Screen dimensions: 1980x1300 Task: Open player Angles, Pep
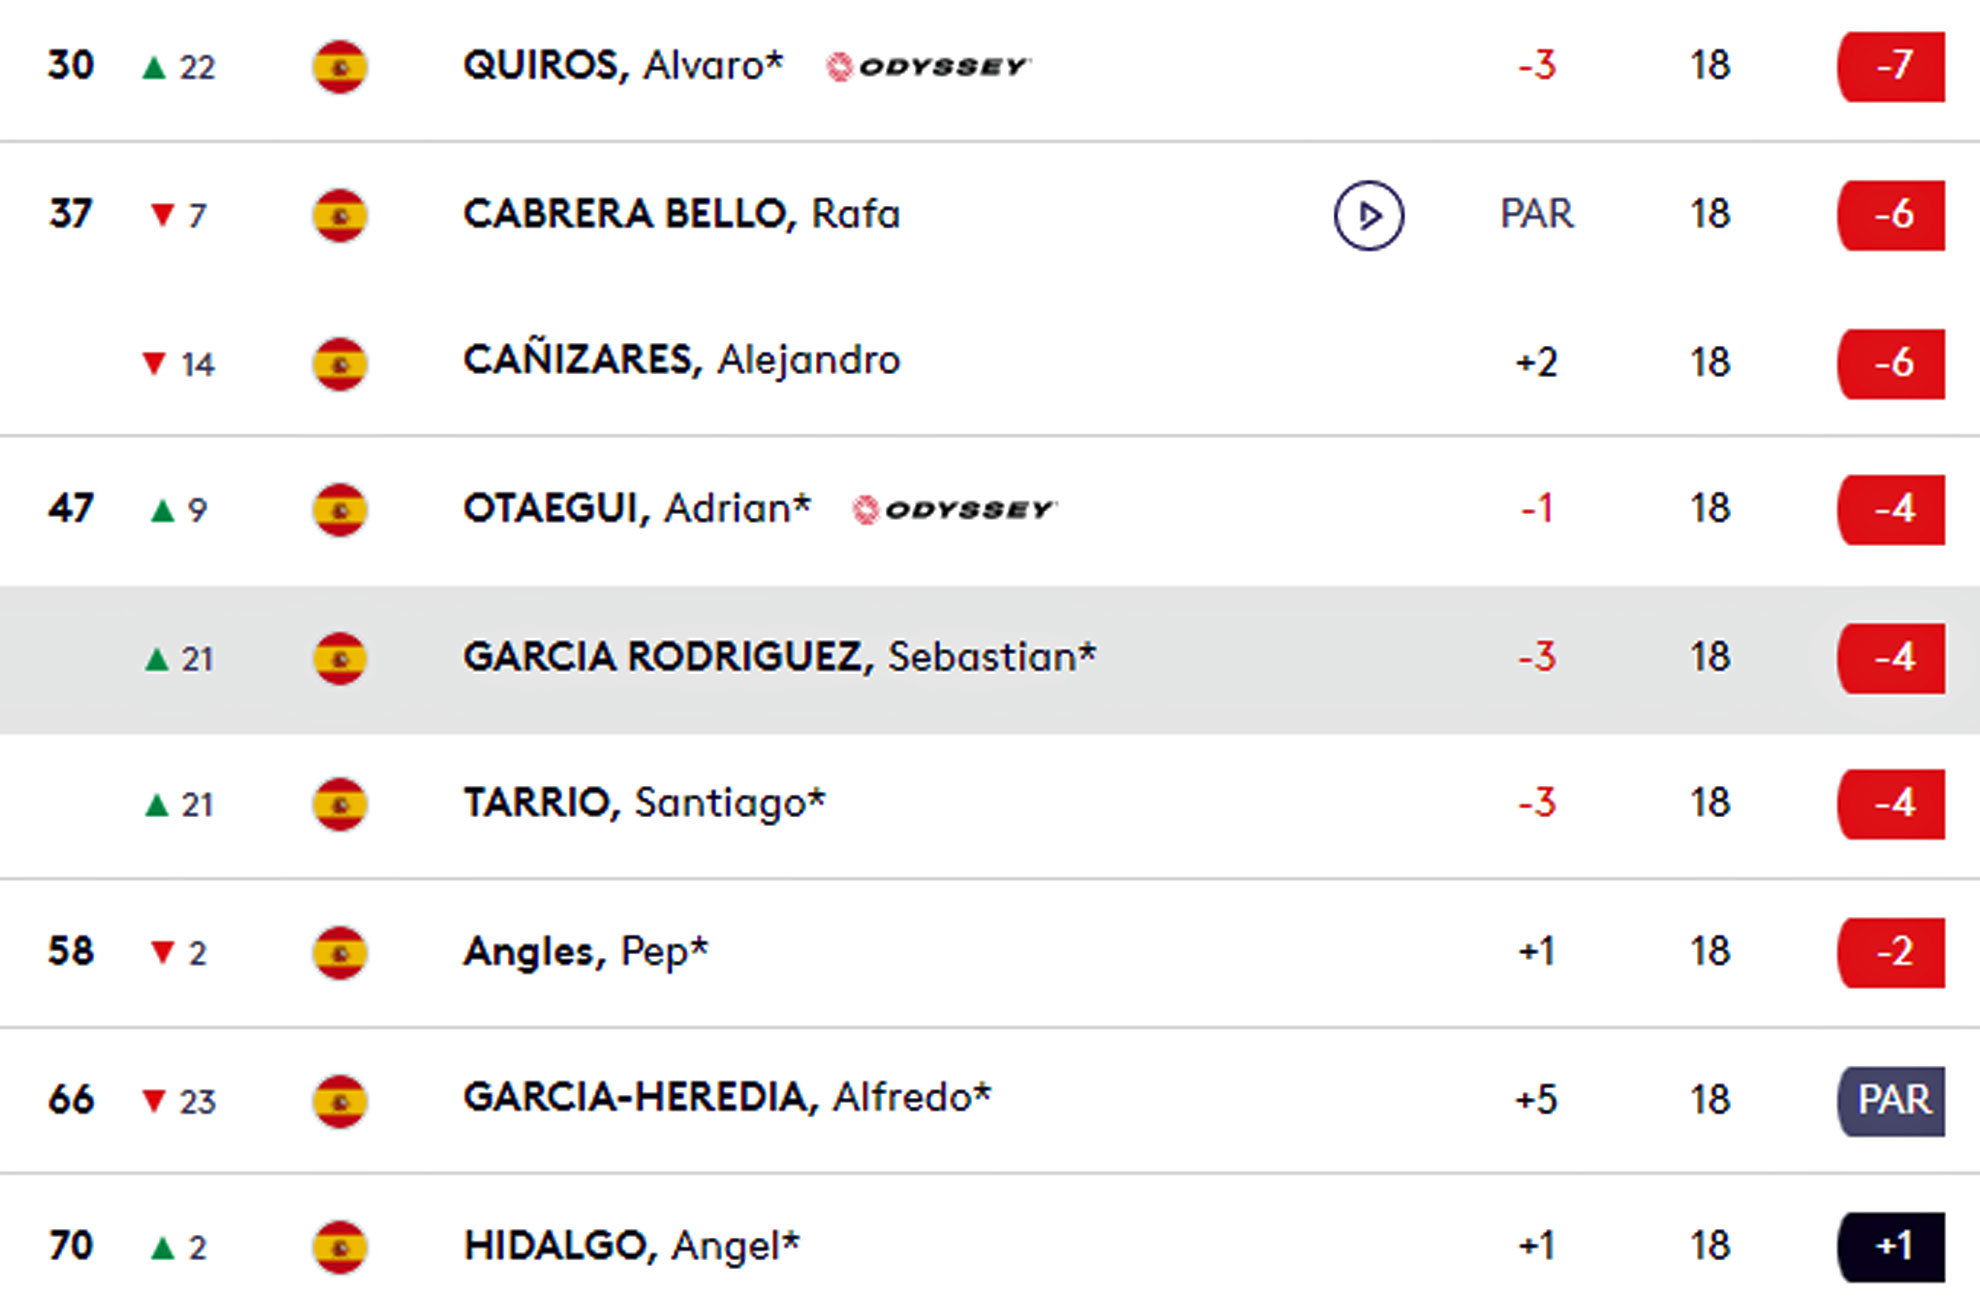pyautogui.click(x=585, y=951)
